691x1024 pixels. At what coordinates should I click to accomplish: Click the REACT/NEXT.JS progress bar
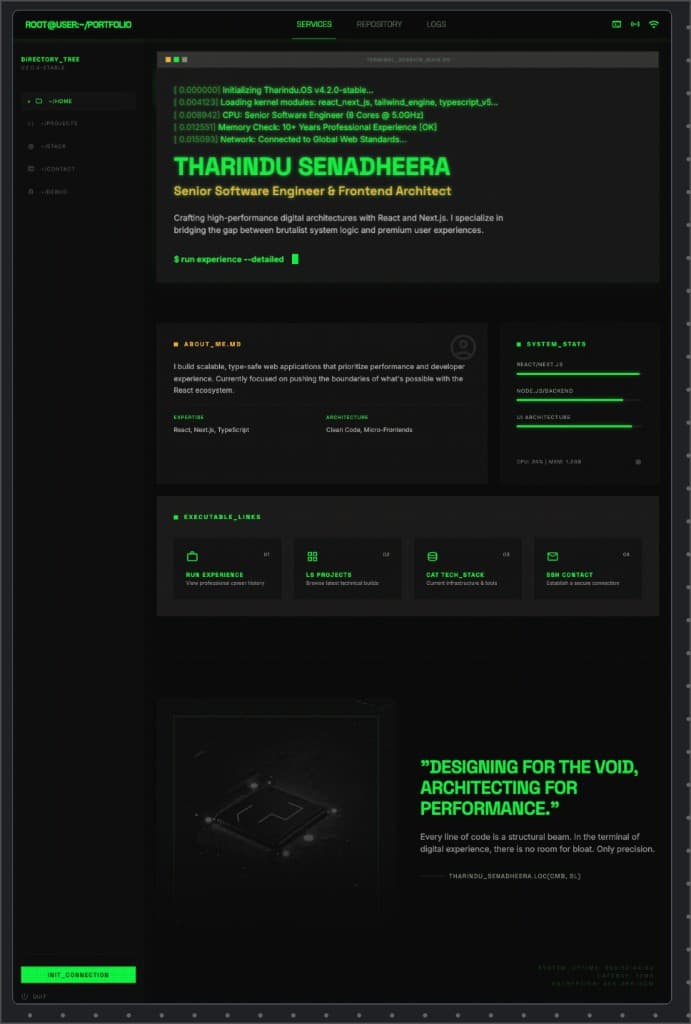click(x=578, y=374)
